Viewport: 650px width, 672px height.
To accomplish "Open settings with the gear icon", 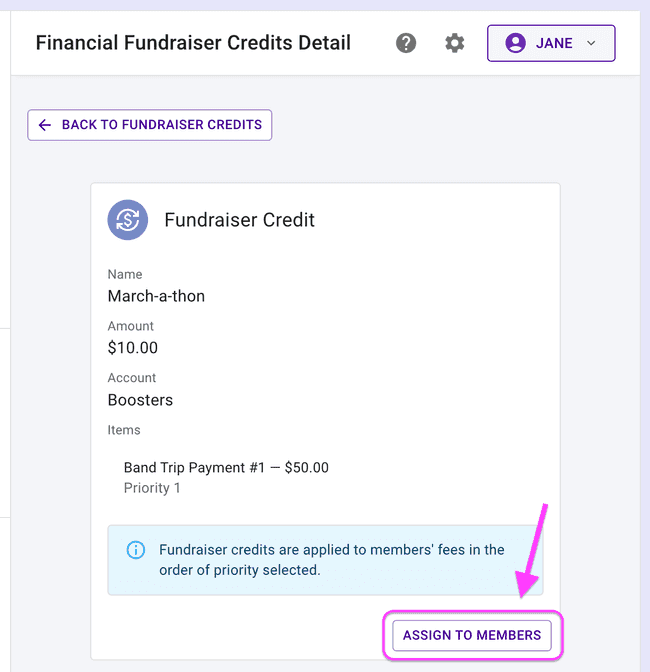I will 455,43.
